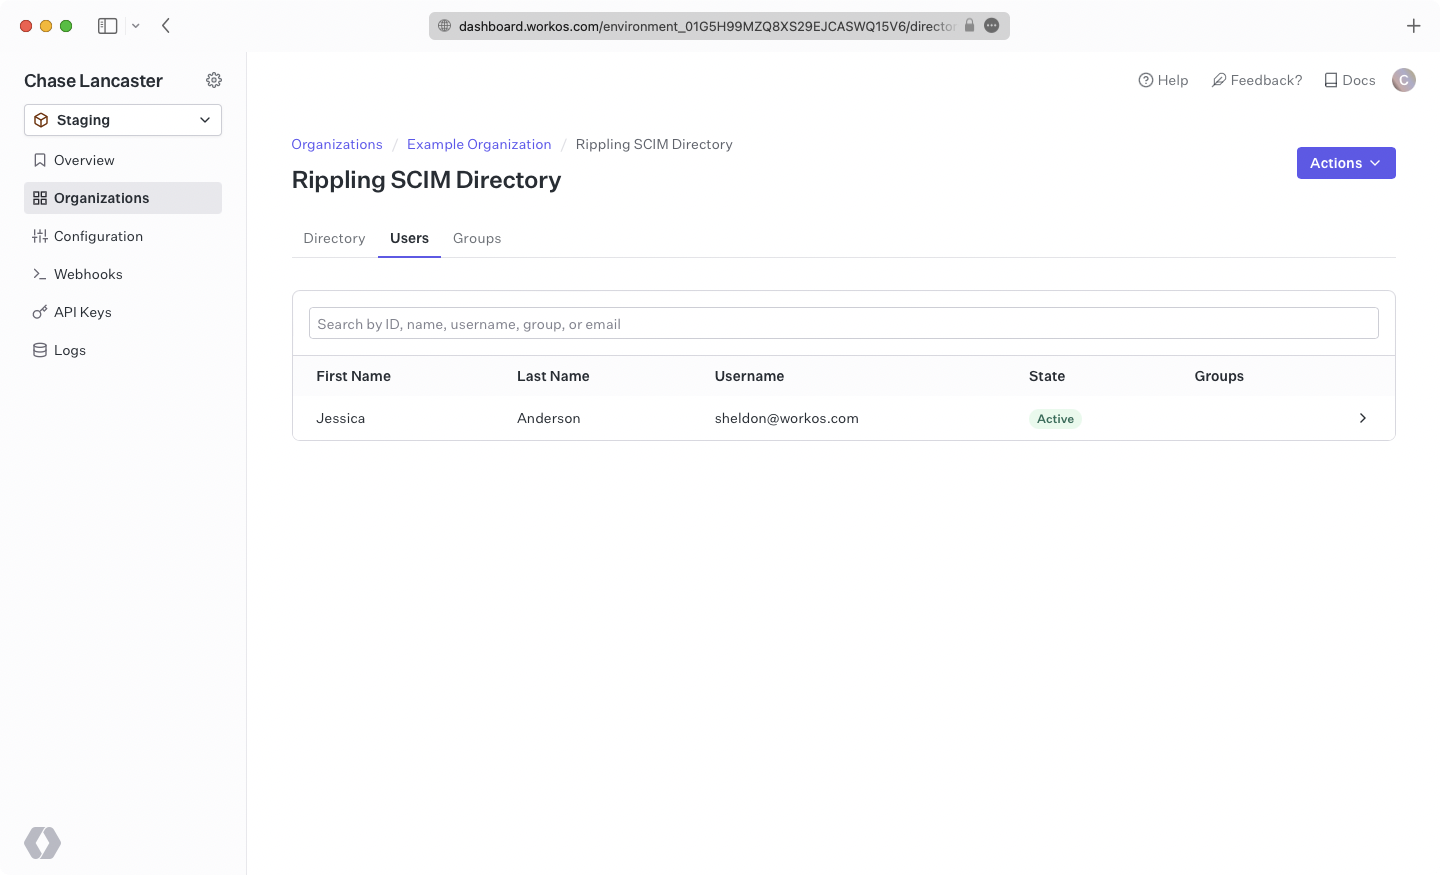Image resolution: width=1440 pixels, height=875 pixels.
Task: Switch to the Groups tab
Action: point(477,238)
